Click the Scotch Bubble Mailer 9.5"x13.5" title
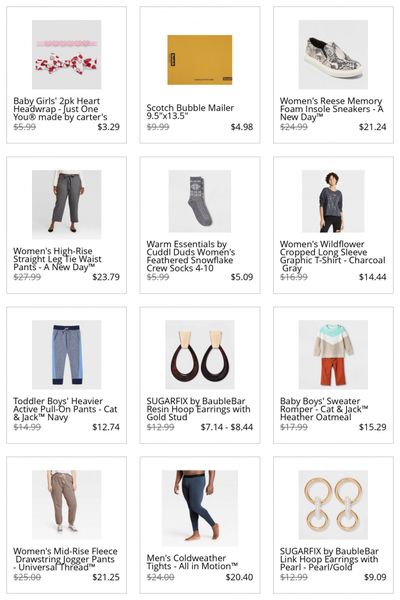Image resolution: width=400 pixels, height=600 pixels. 190,112
